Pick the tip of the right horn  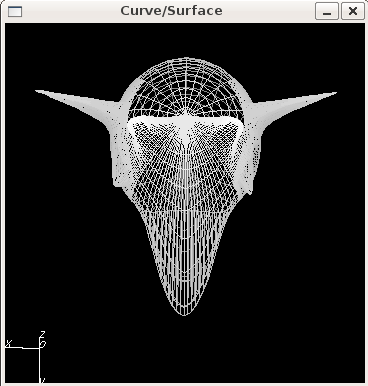[x=335, y=94]
